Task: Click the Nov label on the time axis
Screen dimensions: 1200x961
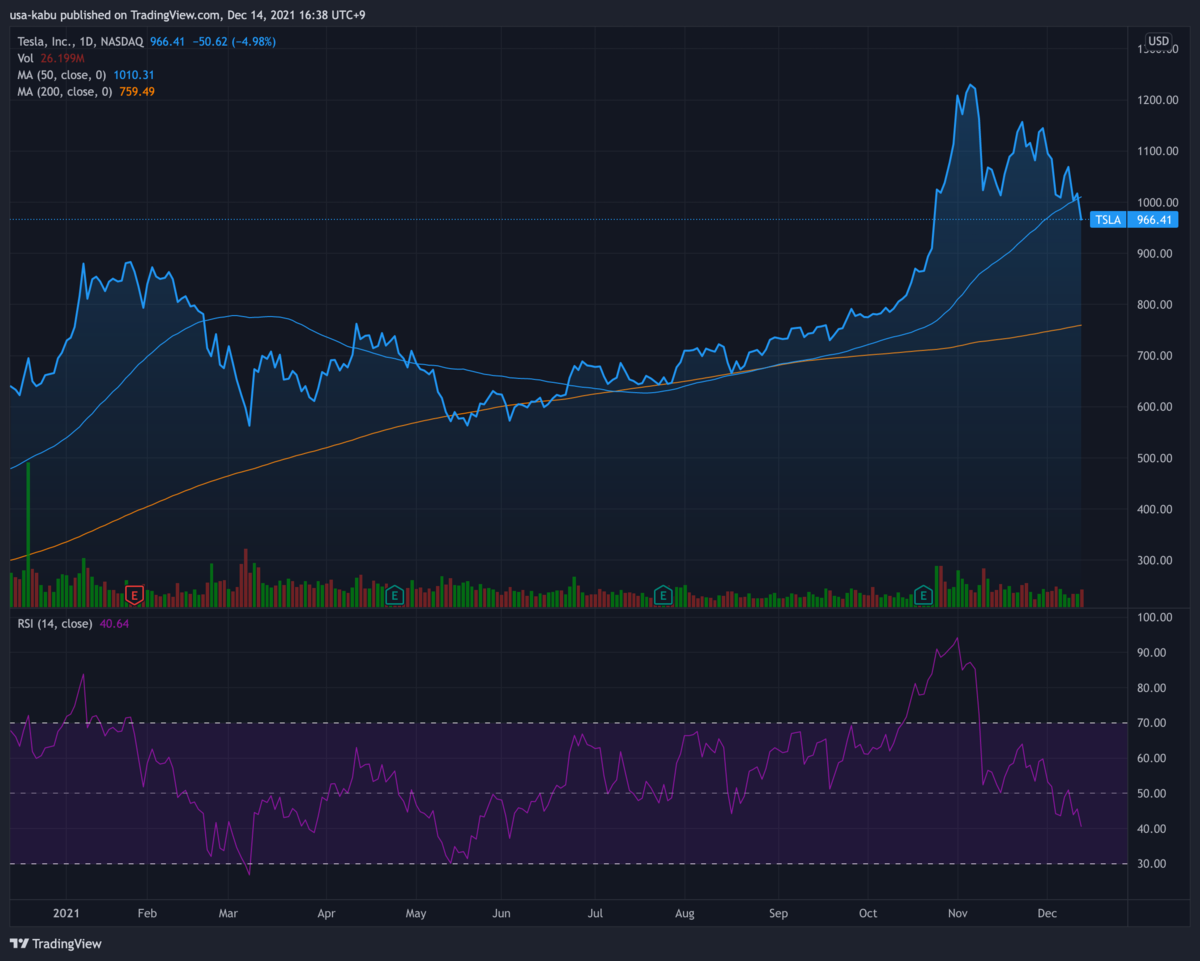Action: pos(958,914)
